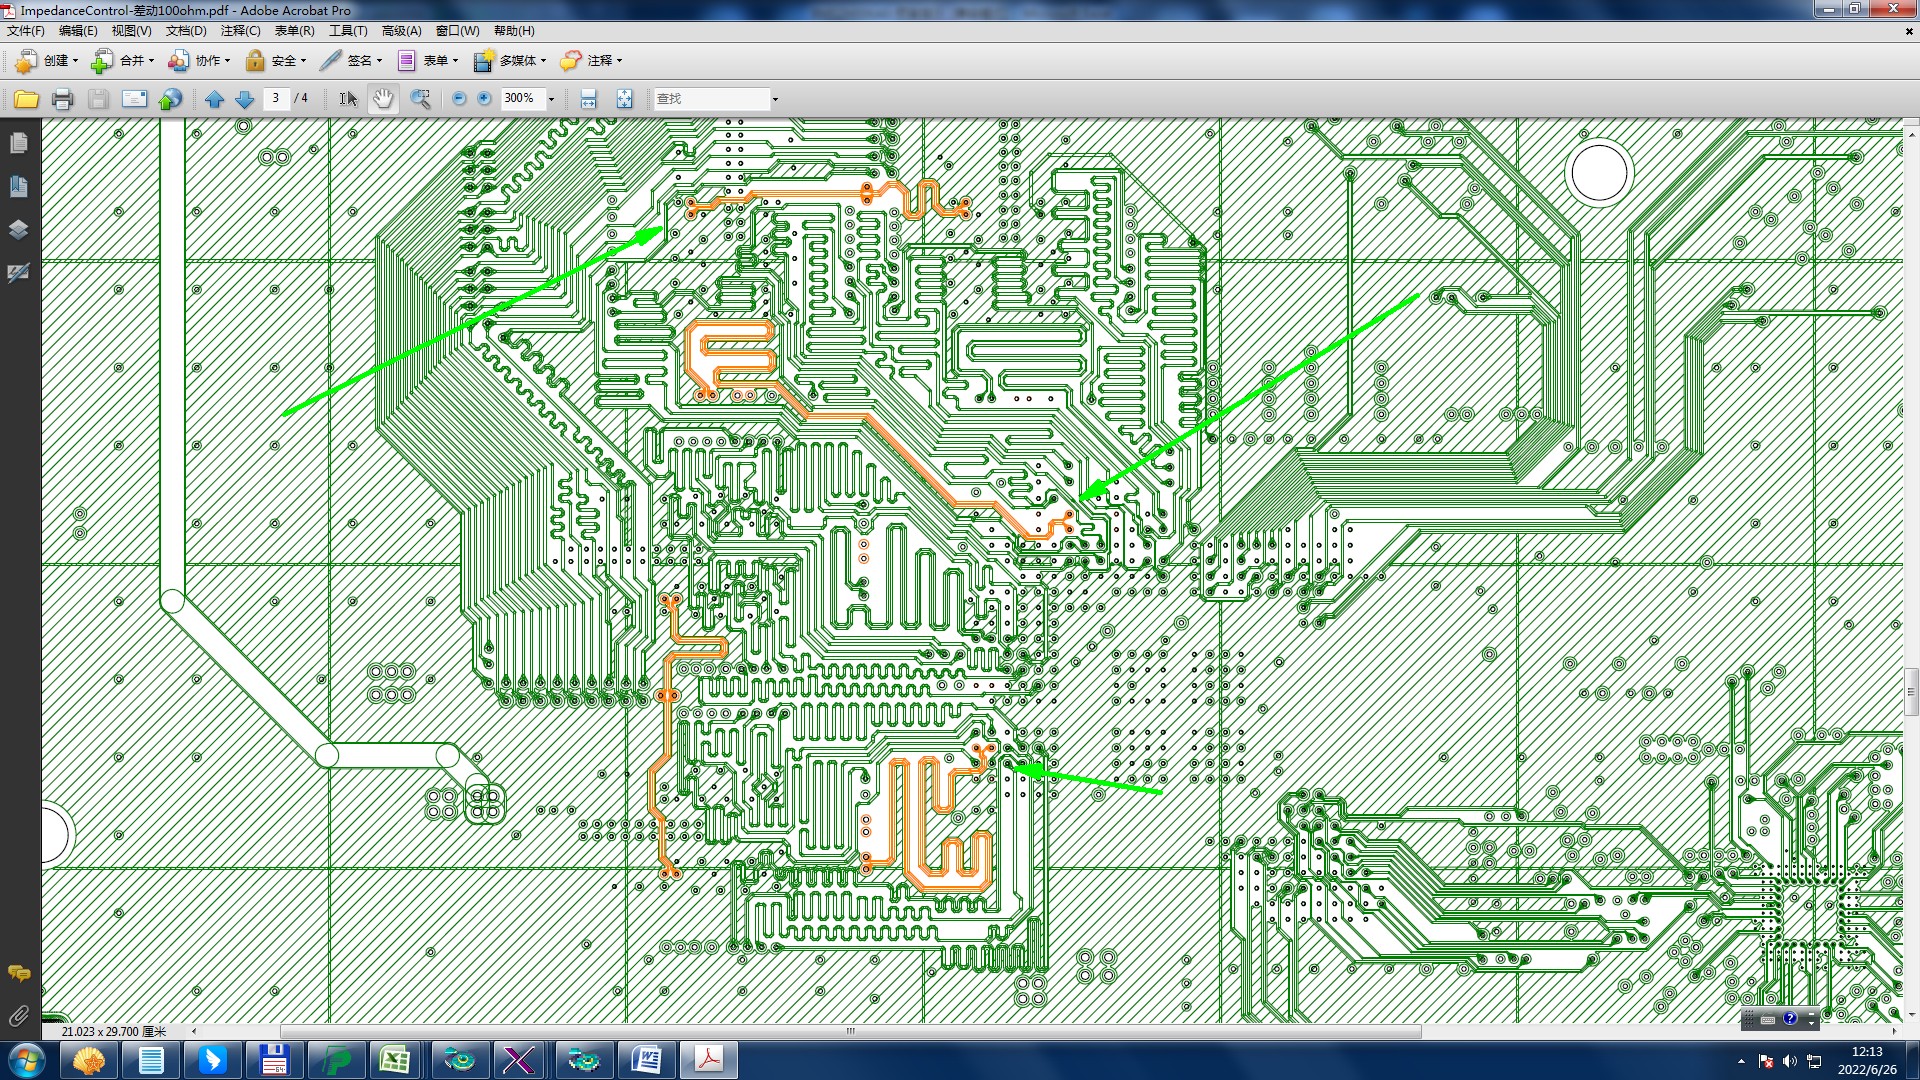This screenshot has width=1920, height=1080.
Task: Click the horizontal scrollbar thumb
Action: pos(850,1031)
